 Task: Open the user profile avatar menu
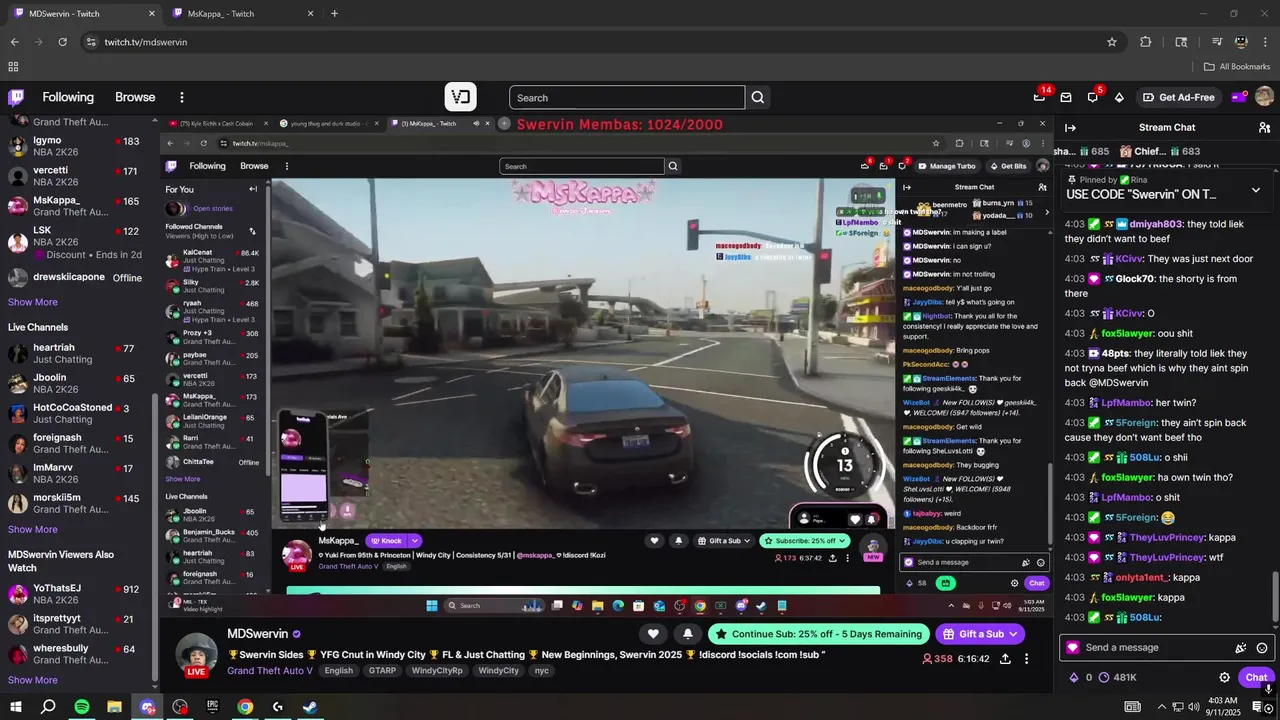tap(1264, 97)
